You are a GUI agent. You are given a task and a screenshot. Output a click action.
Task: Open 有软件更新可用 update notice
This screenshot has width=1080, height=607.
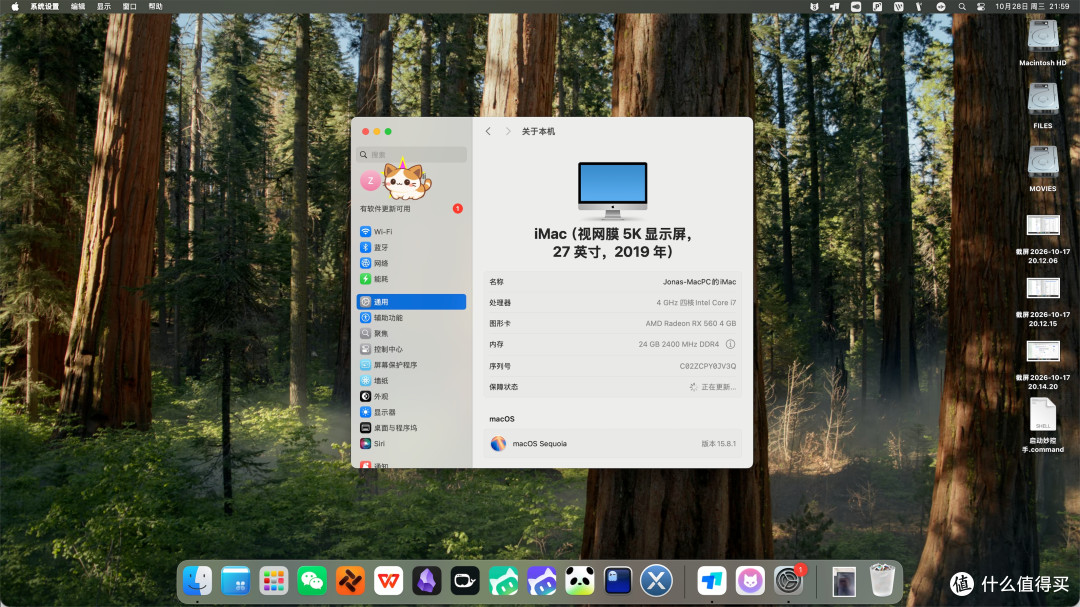[x=411, y=209]
